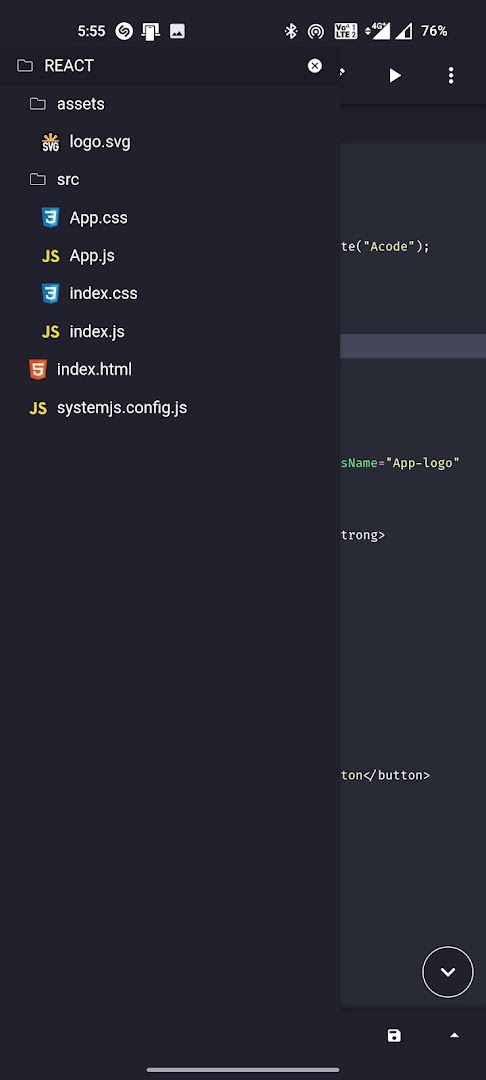Open index.html file
The height and width of the screenshot is (1080, 486).
coord(170,369)
